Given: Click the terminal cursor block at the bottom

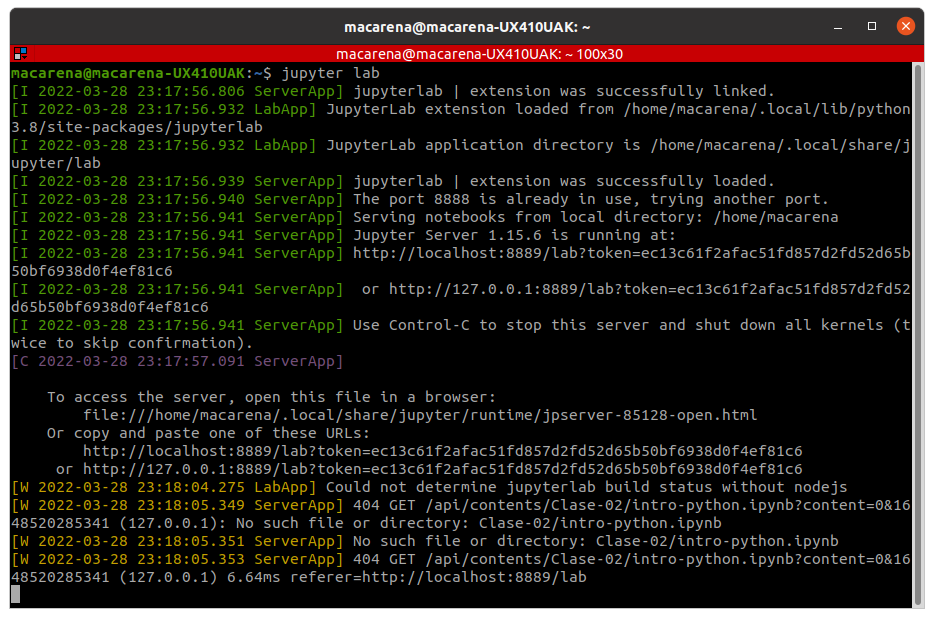Looking at the screenshot, I should point(15,594).
